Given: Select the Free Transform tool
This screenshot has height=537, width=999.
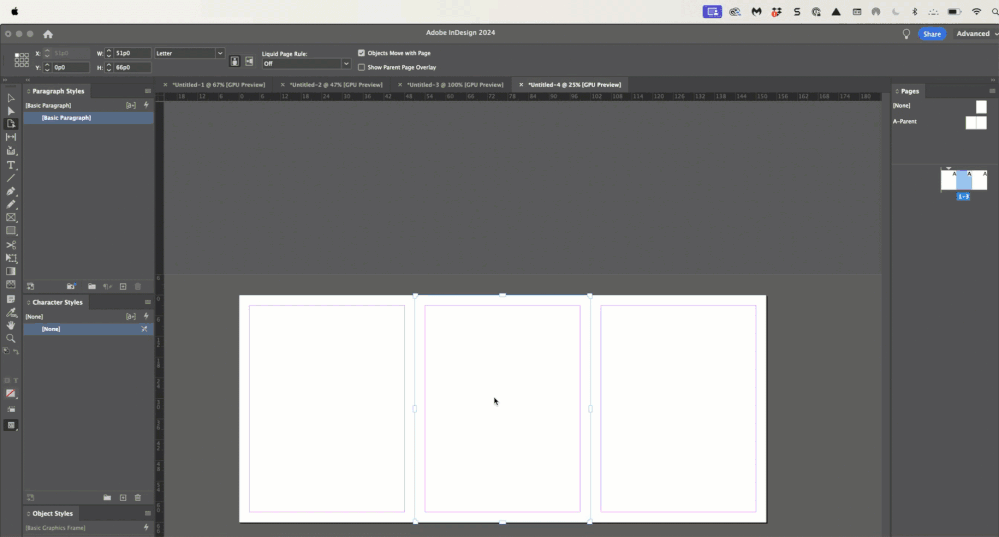Looking at the screenshot, I should click(x=11, y=258).
